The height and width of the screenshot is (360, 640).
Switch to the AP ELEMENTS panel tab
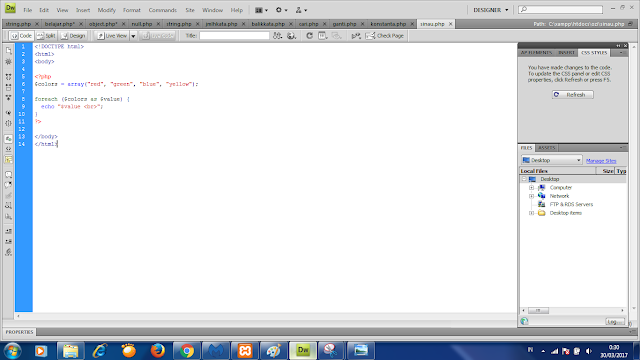536,53
